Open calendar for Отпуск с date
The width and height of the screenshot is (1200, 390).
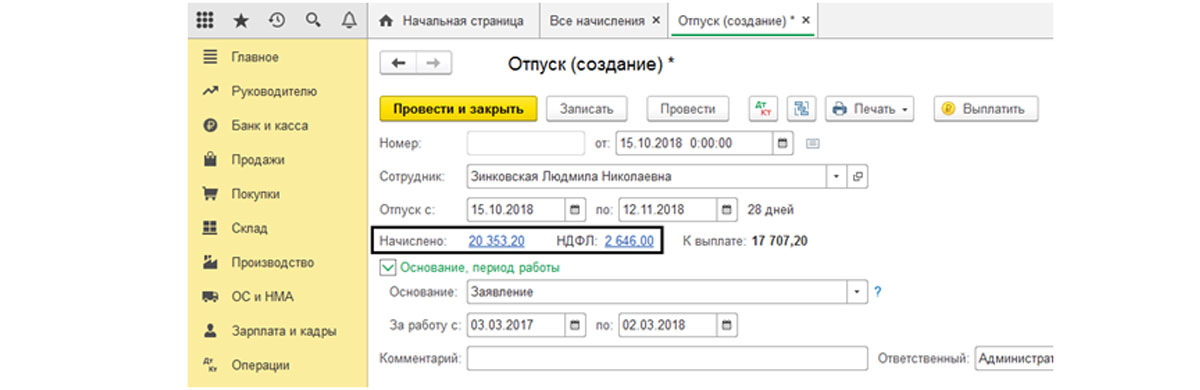point(574,210)
